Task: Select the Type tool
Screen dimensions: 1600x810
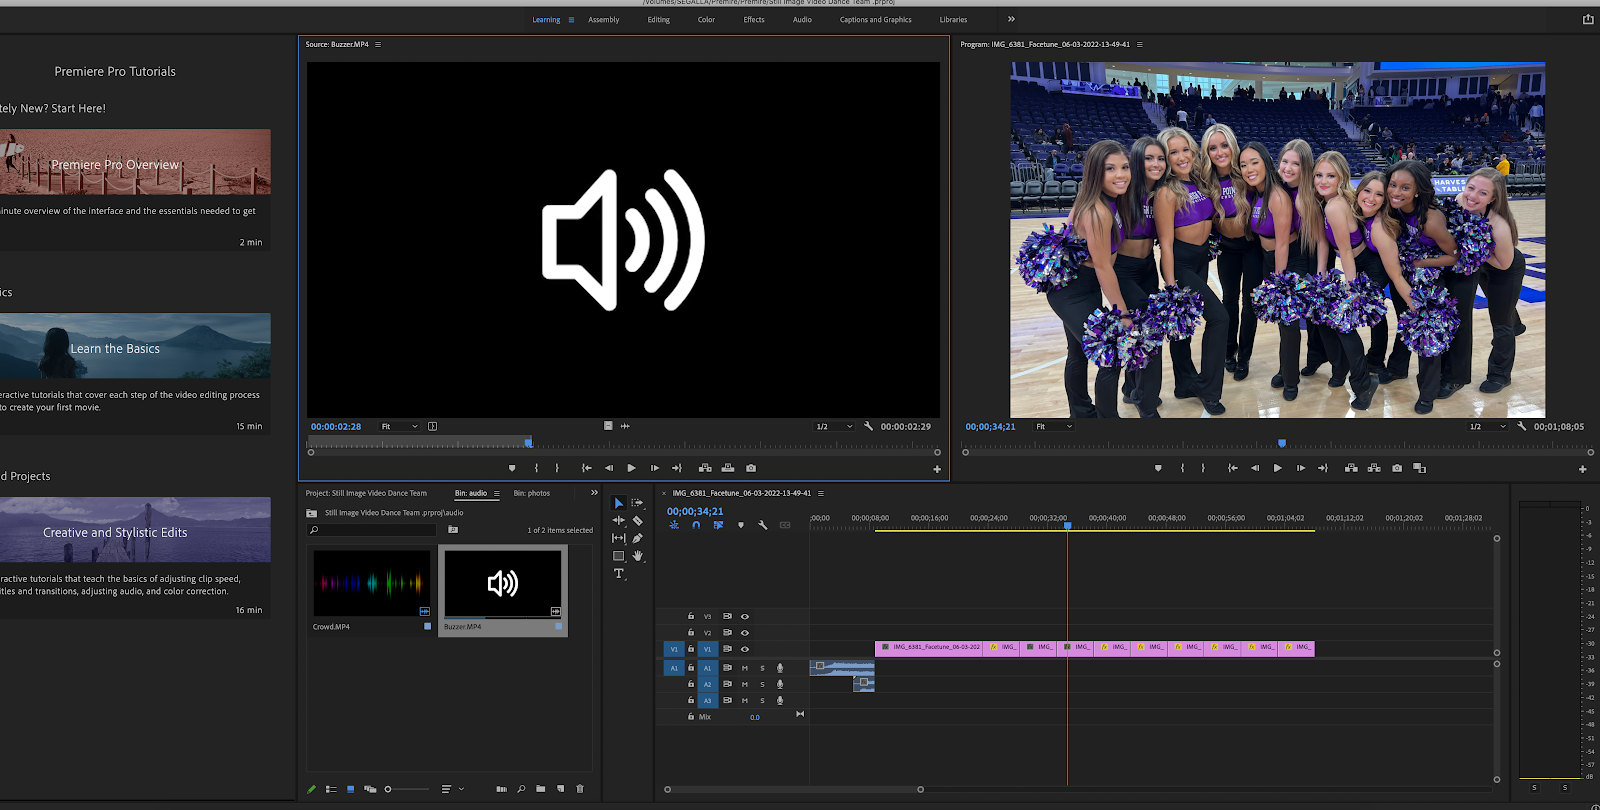Action: click(x=618, y=574)
